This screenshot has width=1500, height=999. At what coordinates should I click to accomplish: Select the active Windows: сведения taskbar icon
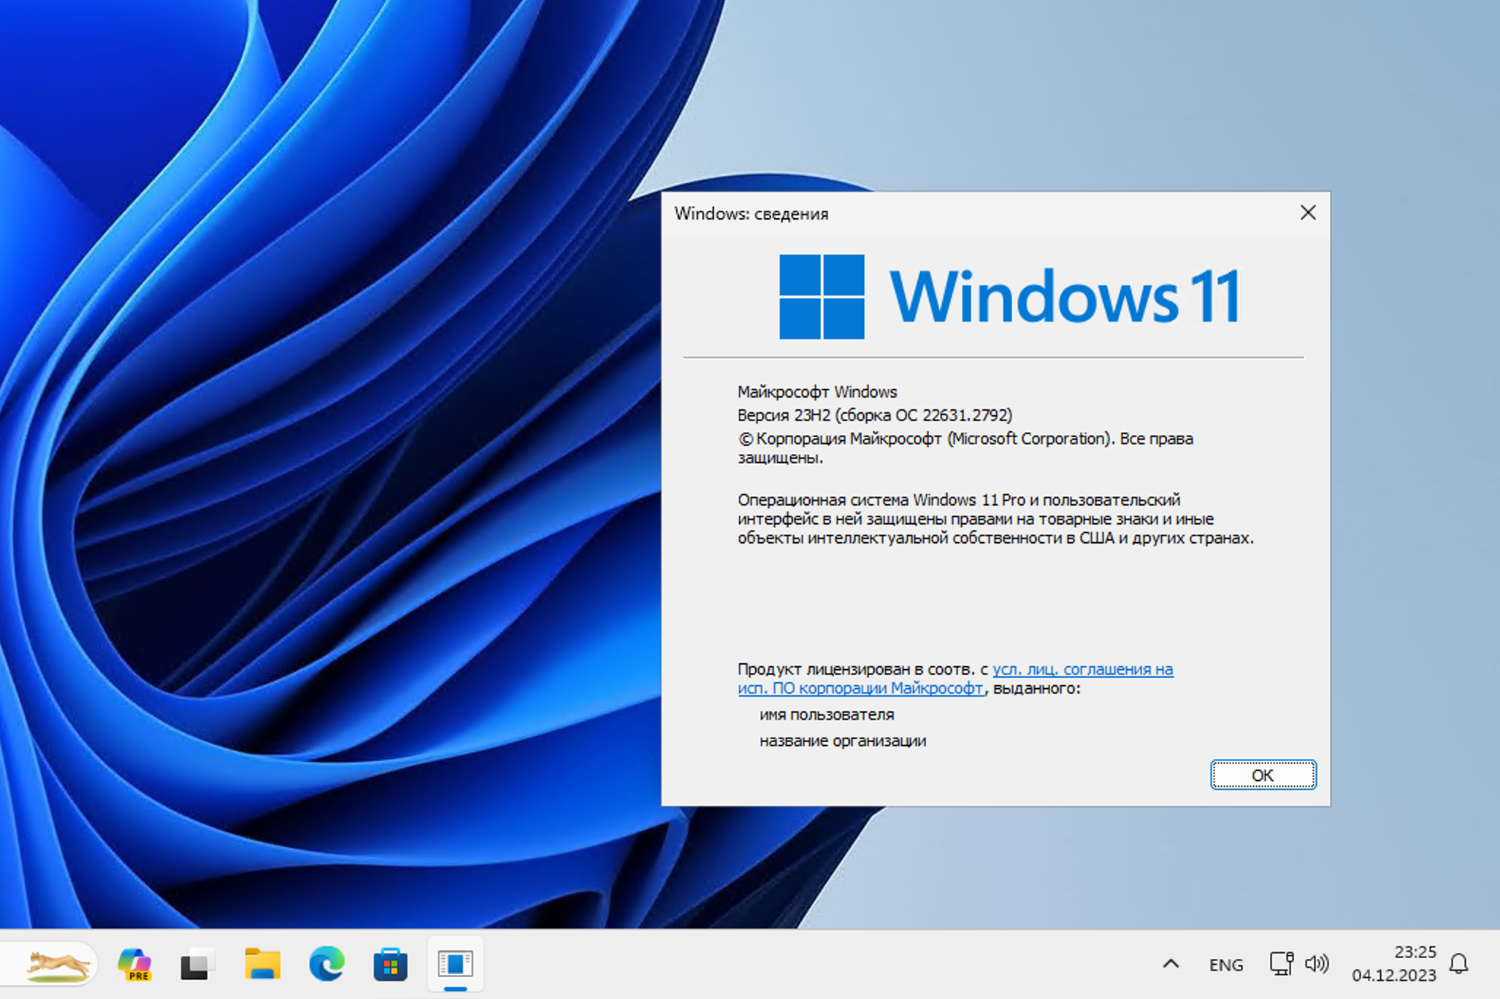455,964
